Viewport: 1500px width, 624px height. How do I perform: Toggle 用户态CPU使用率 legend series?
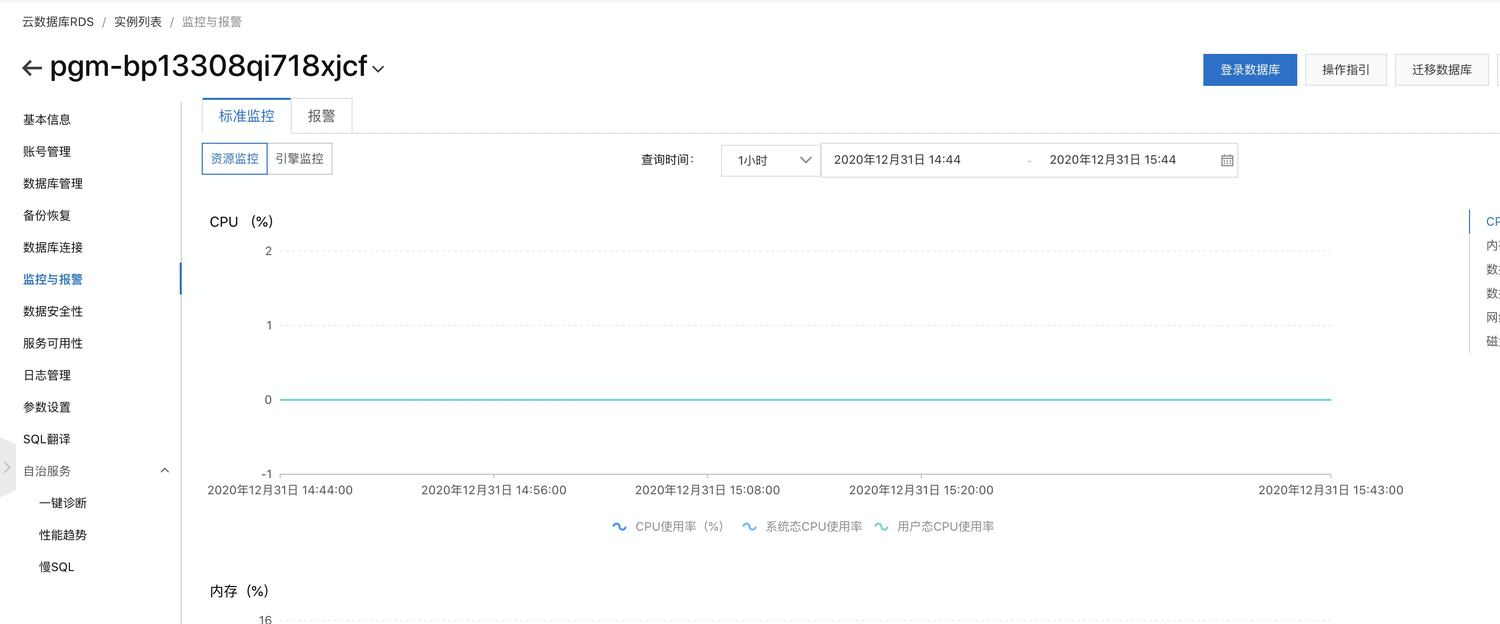pyautogui.click(x=934, y=527)
